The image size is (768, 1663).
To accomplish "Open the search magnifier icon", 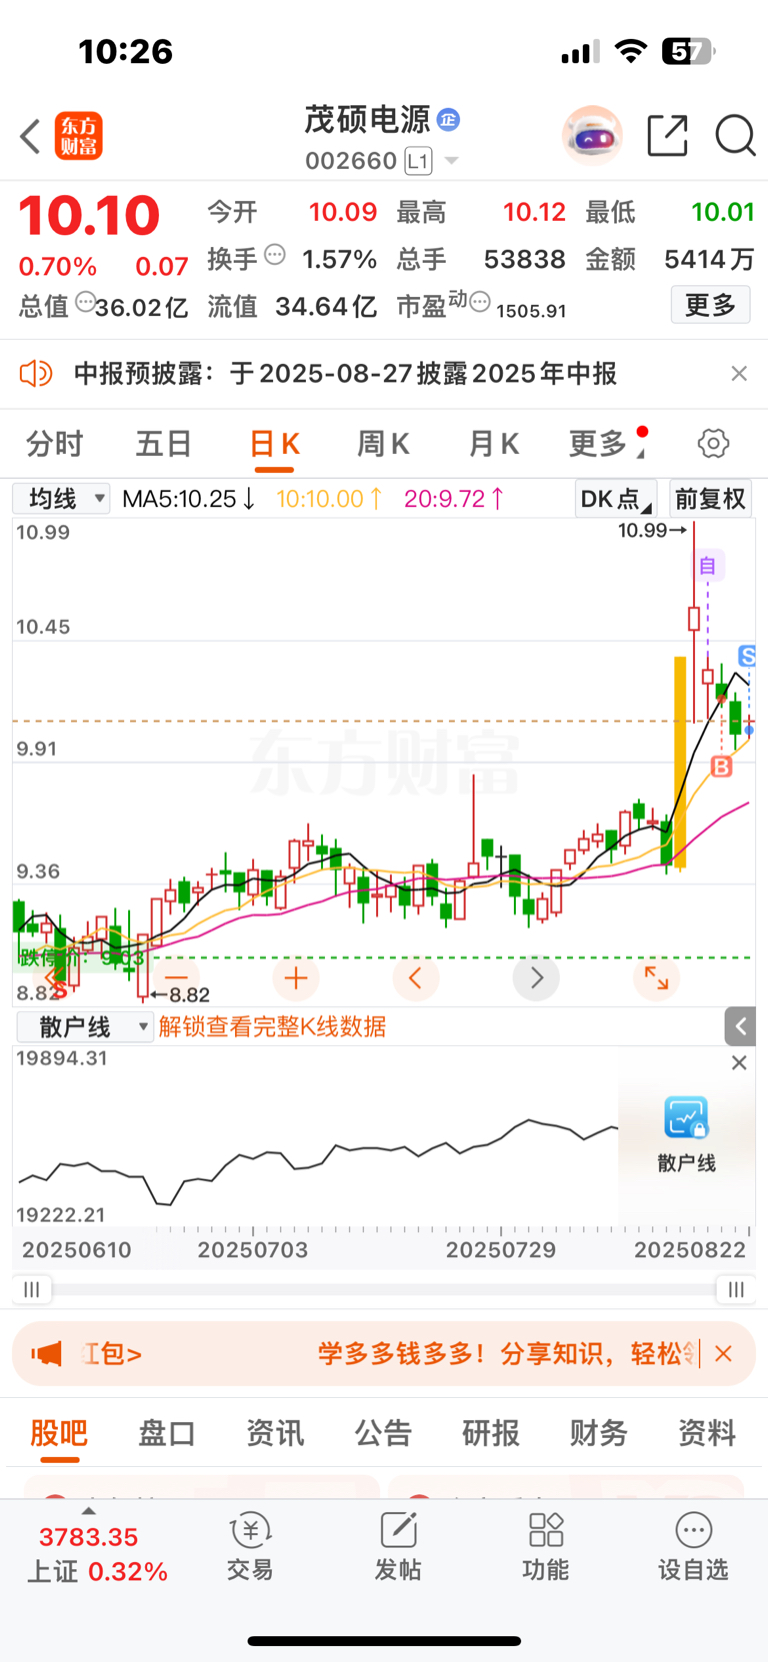I will pos(735,135).
